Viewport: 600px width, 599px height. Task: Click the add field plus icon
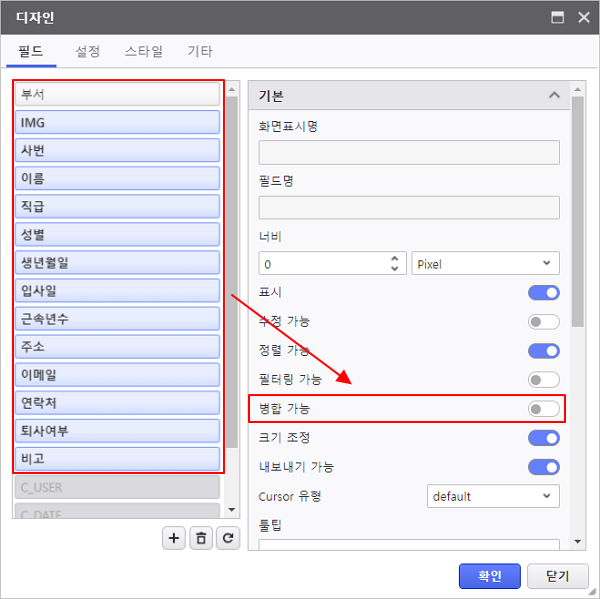[174, 538]
